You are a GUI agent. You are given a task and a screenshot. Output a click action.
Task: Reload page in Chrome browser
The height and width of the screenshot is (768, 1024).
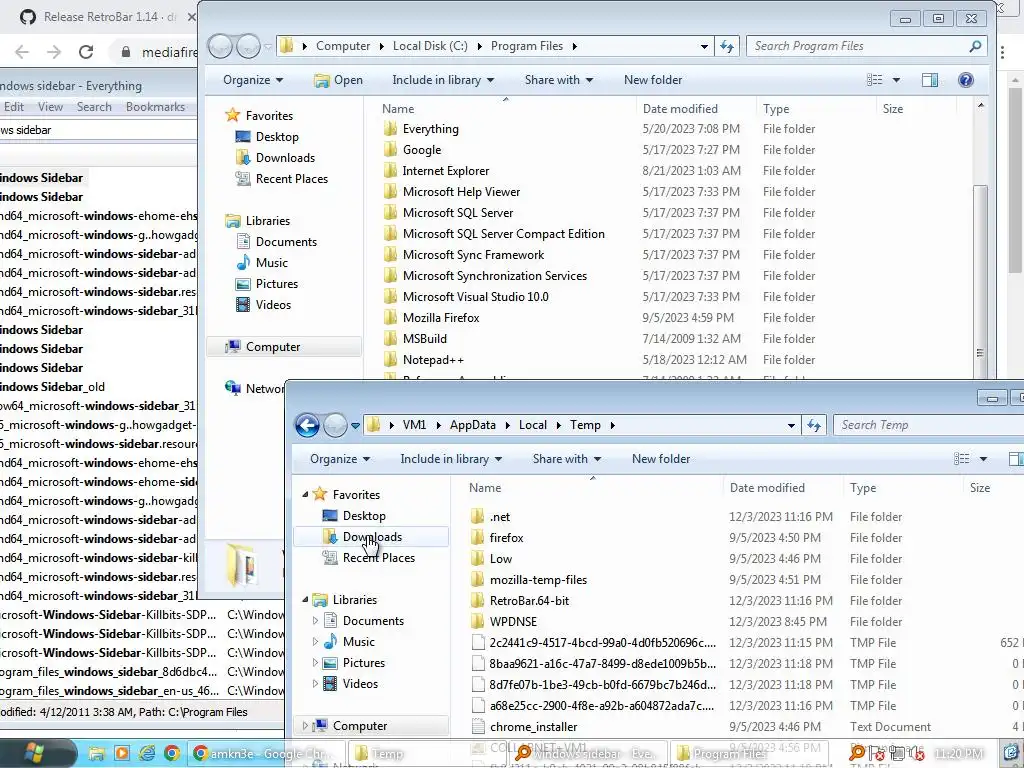(86, 52)
